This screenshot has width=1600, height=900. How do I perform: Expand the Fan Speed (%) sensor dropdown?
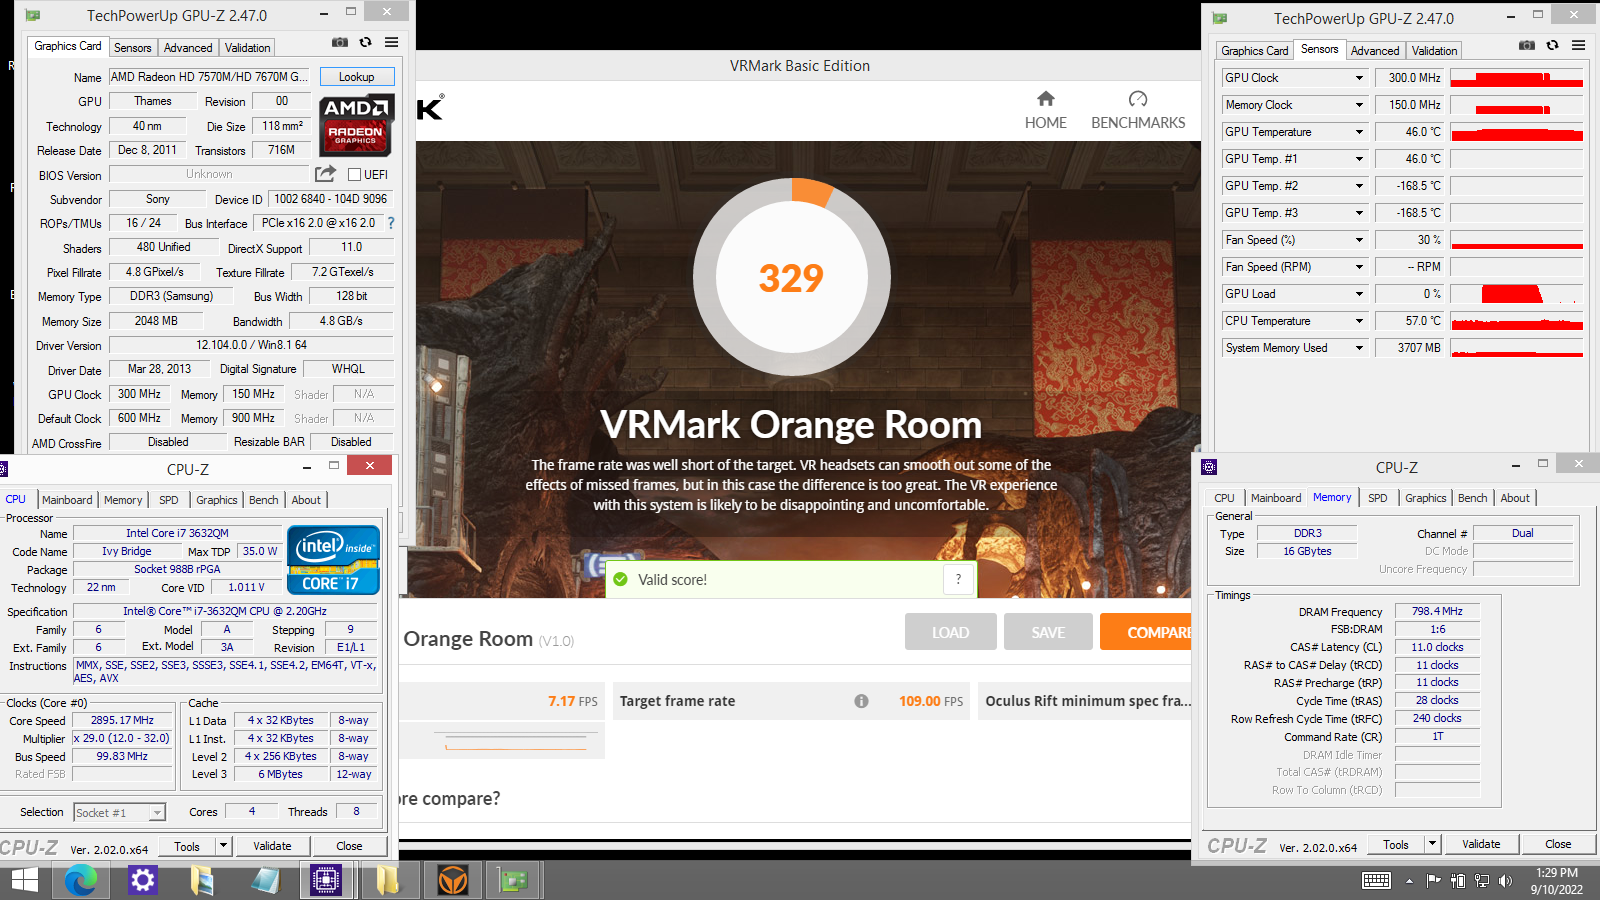pos(1359,240)
